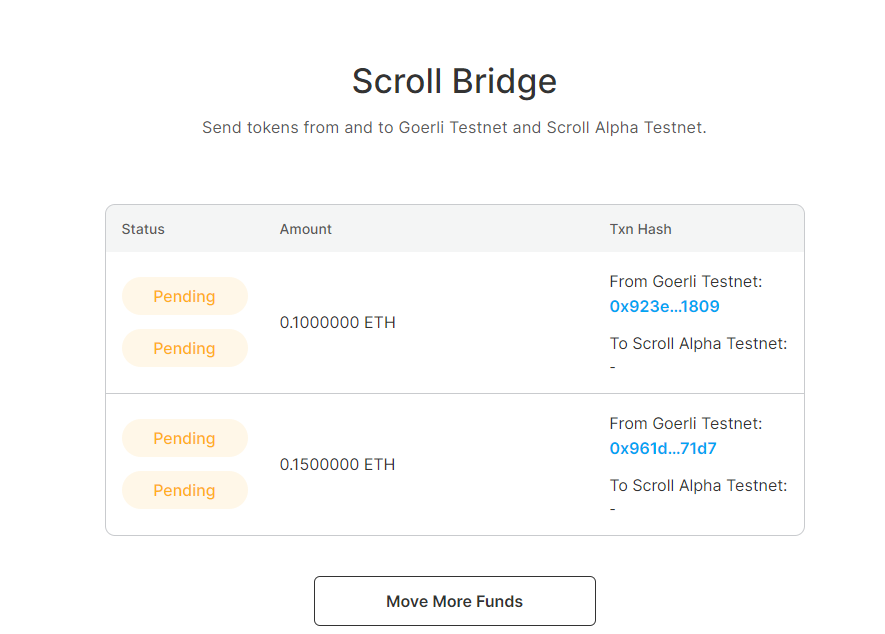Click second row From Goerli Testnet label
This screenshot has height=634, width=885.
click(x=686, y=423)
